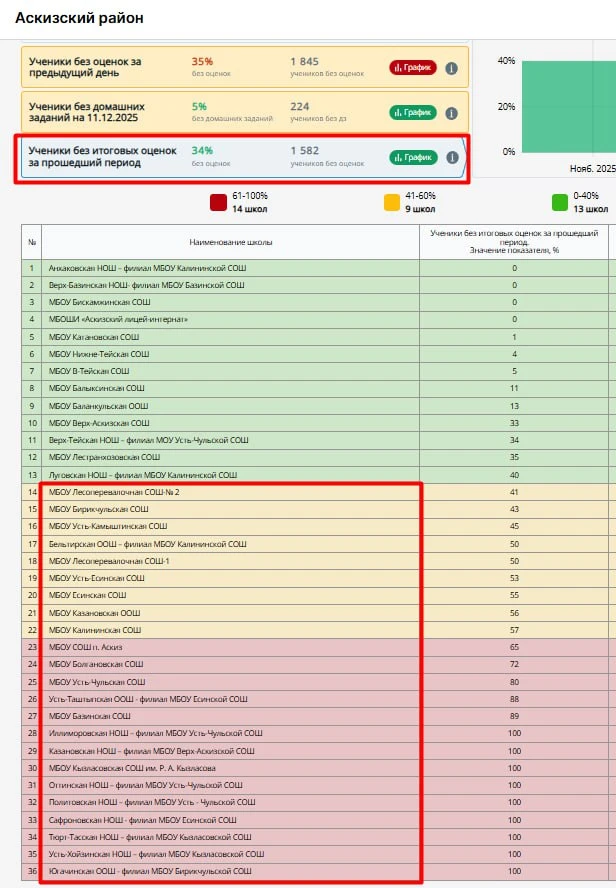Select row 'МБОУ Базинская СОШ'
This screenshot has height=888, width=616.
click(x=315, y=716)
